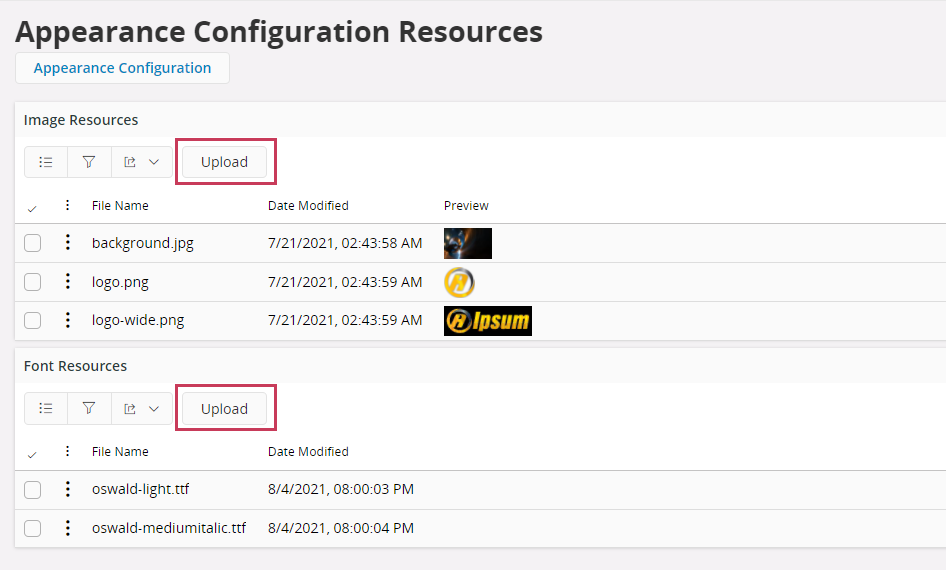
Task: Sort images by Date Modified column
Action: tap(308, 205)
